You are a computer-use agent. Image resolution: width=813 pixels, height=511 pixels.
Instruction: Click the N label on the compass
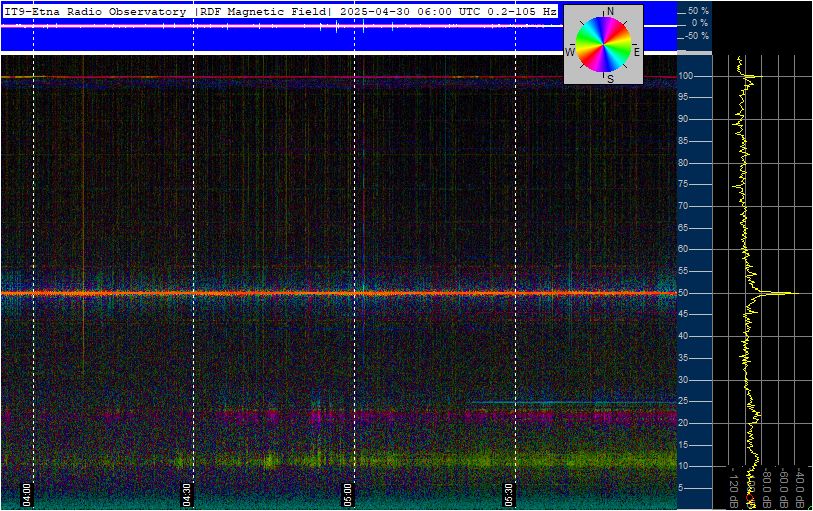[x=610, y=11]
